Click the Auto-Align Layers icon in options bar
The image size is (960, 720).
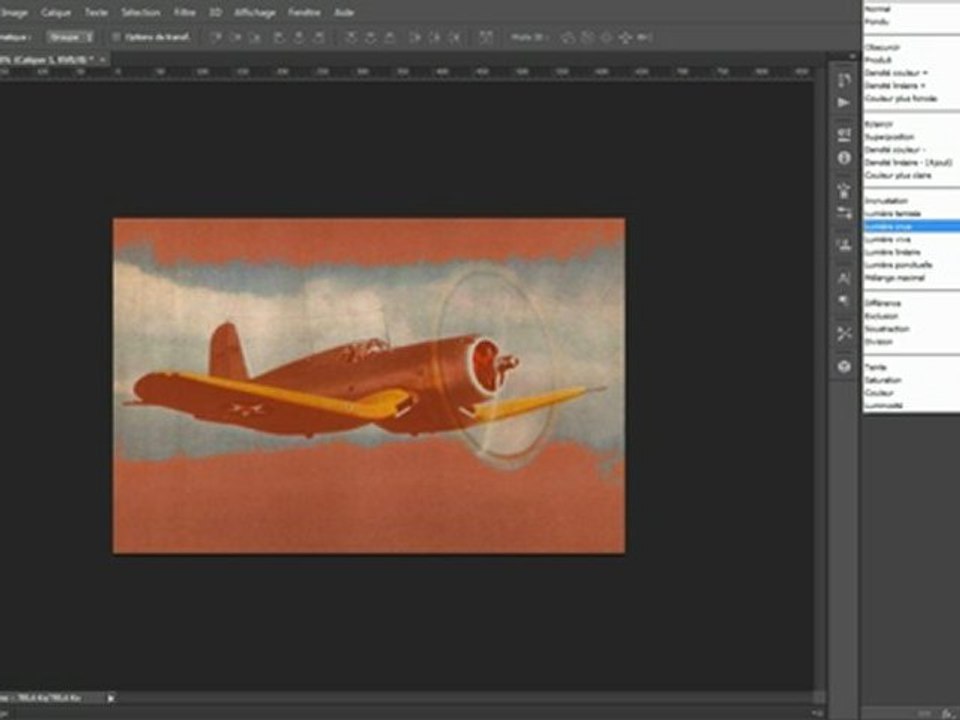pos(486,37)
